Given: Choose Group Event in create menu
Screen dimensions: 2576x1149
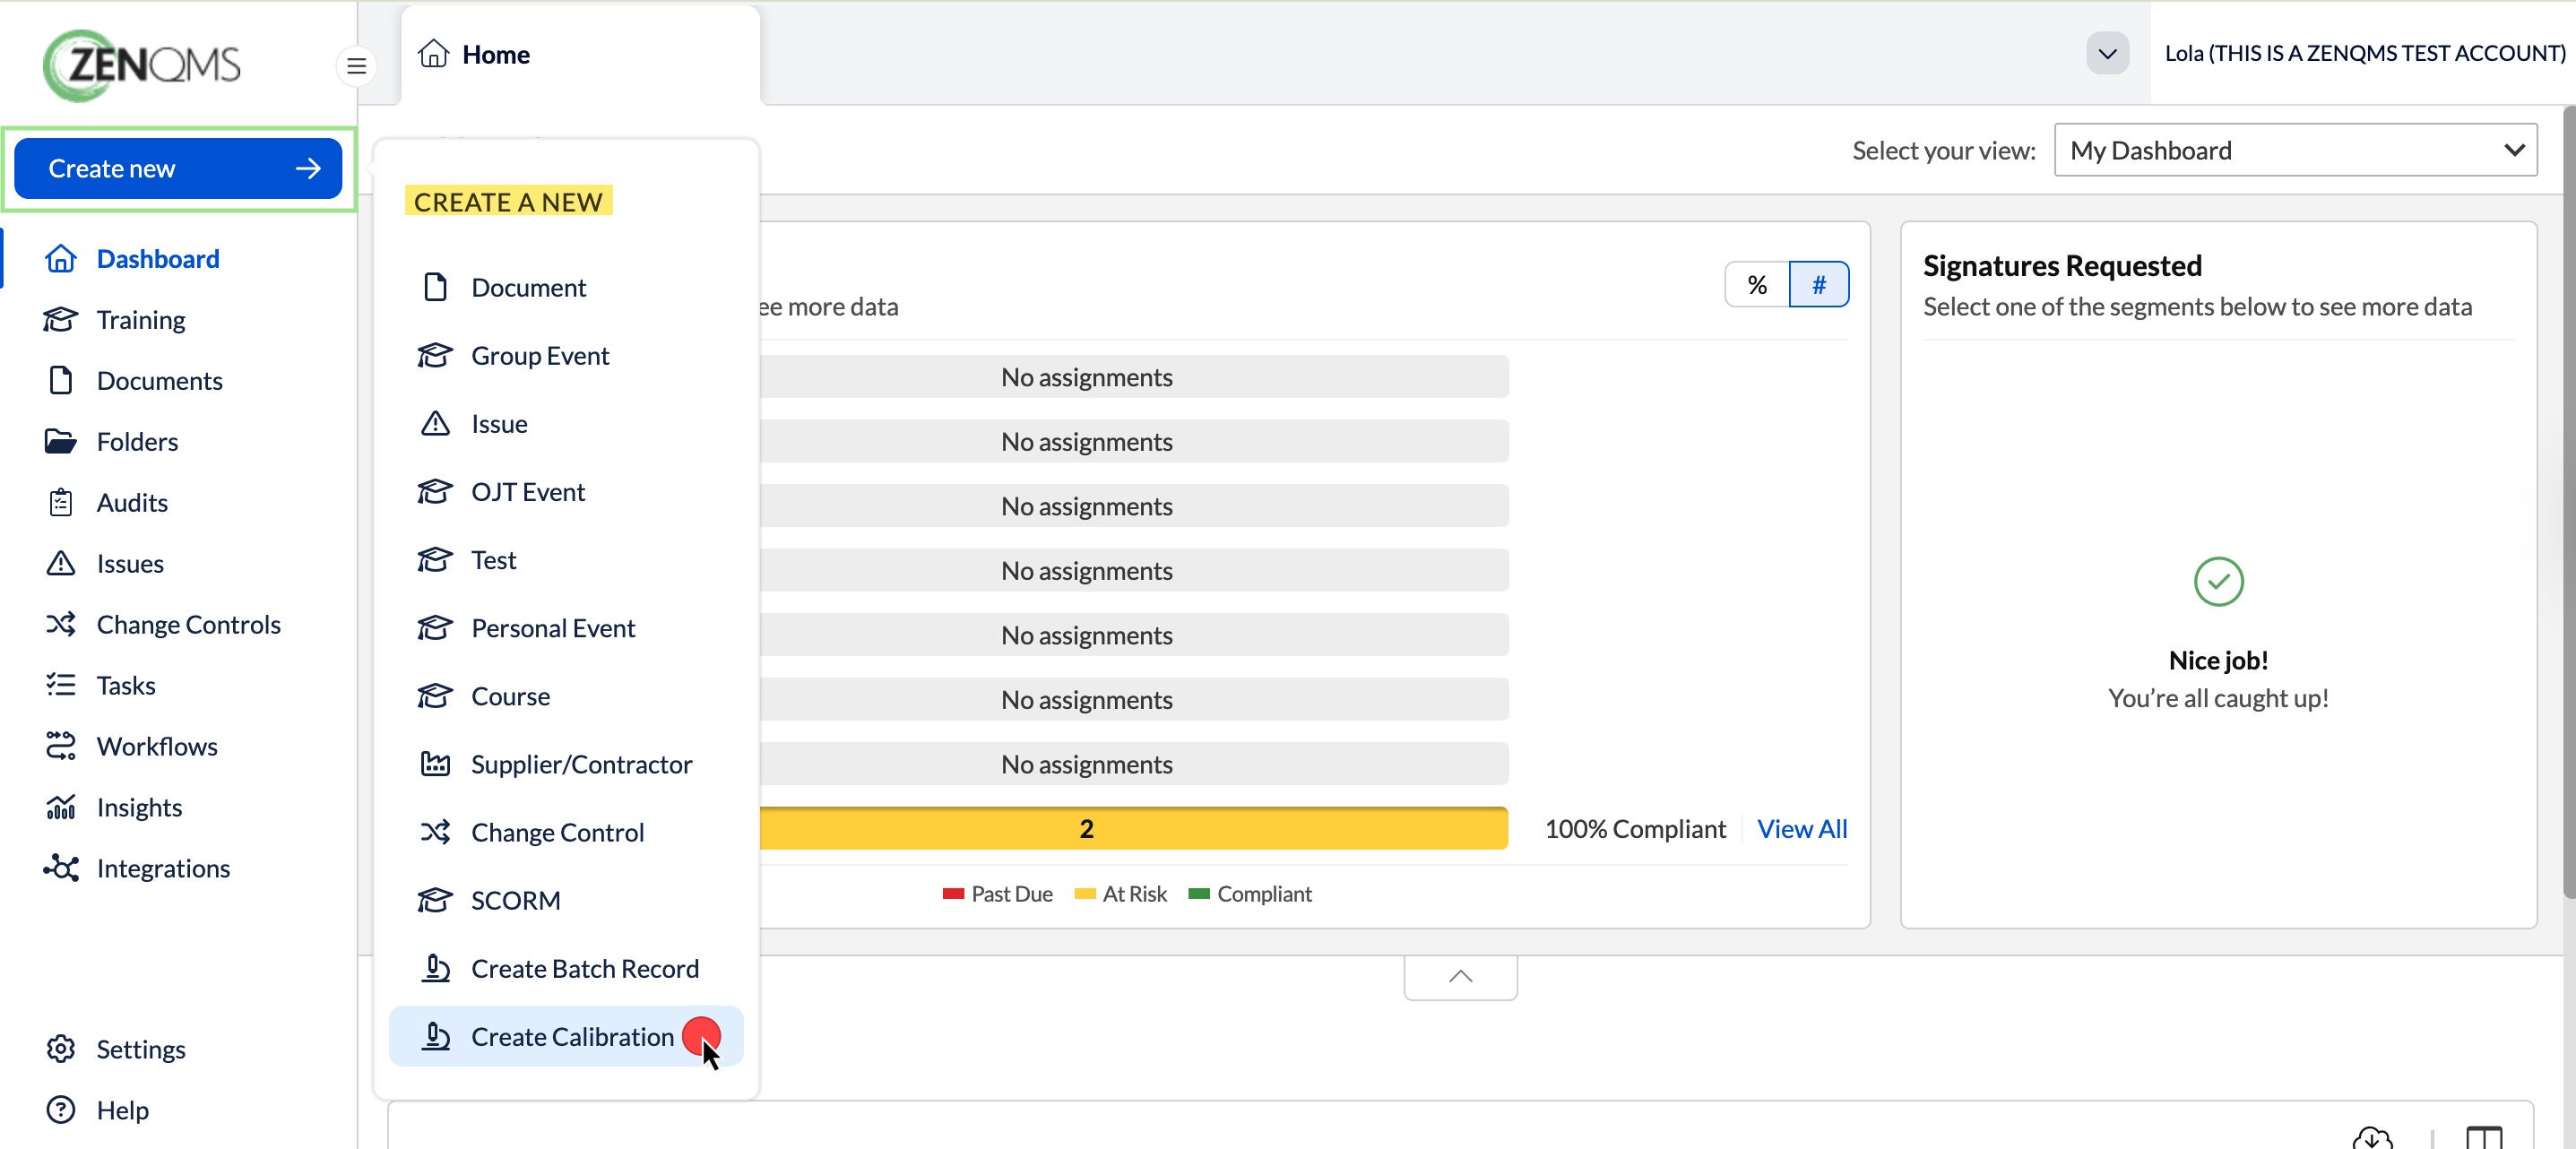Looking at the screenshot, I should (x=566, y=356).
